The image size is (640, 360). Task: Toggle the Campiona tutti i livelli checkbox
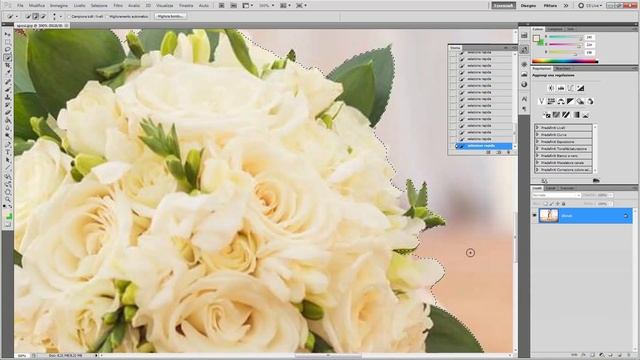(69, 16)
